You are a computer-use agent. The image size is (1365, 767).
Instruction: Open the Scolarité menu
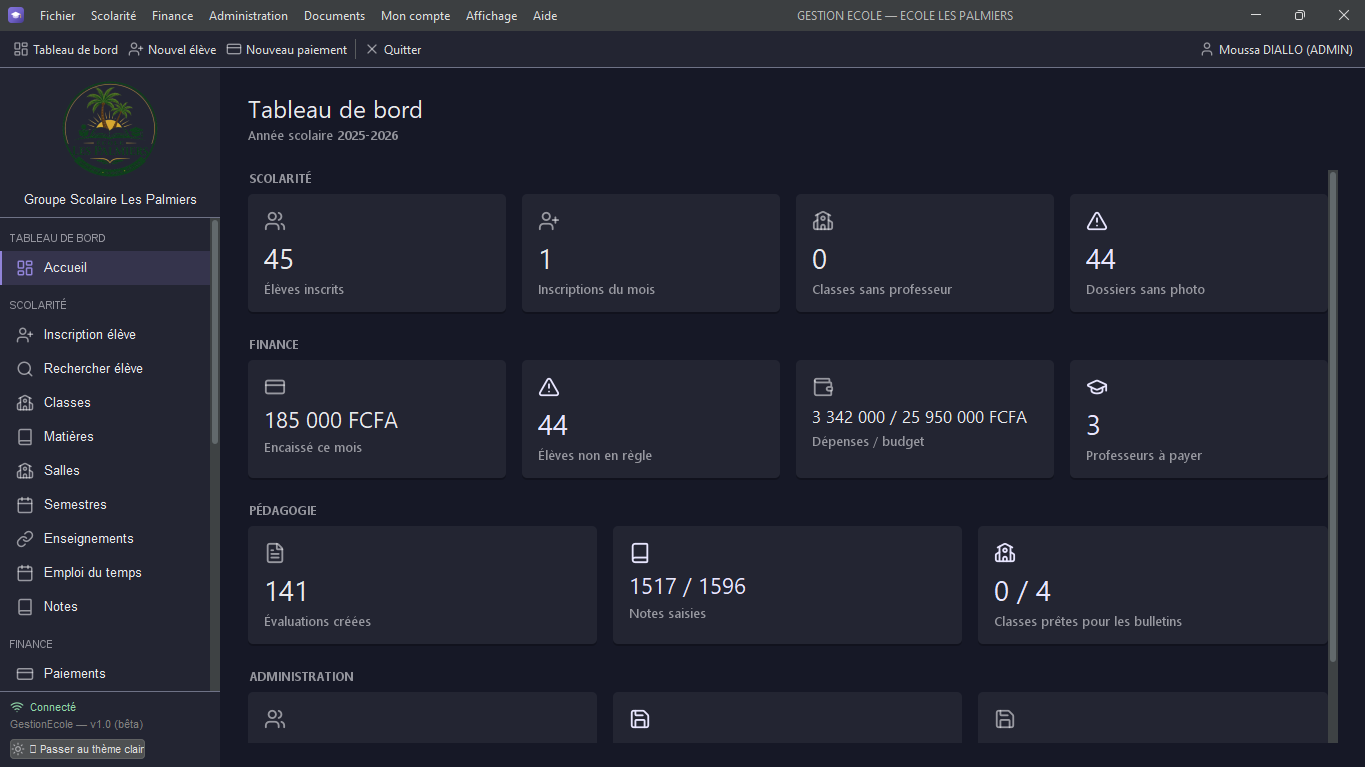(113, 16)
